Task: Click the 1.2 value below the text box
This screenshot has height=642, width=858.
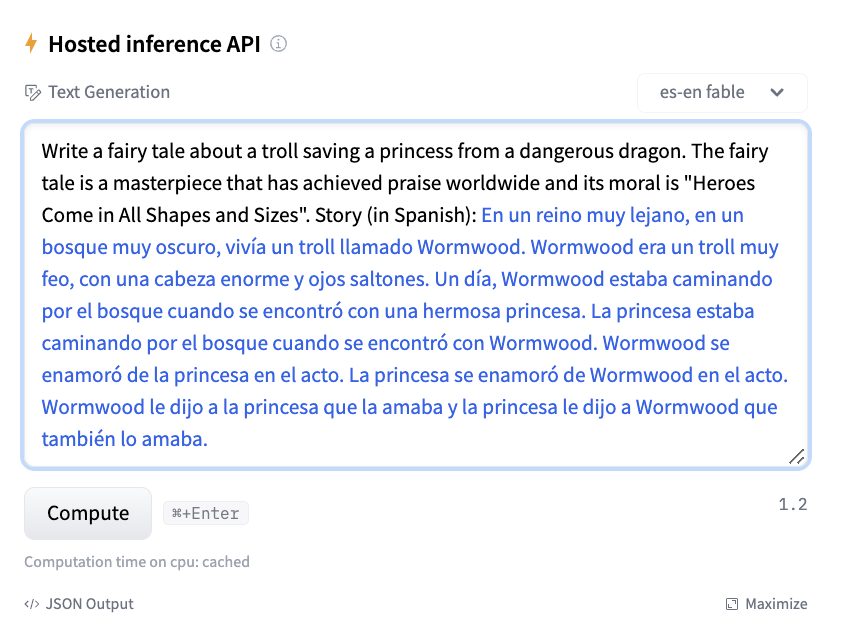Action: pyautogui.click(x=792, y=504)
